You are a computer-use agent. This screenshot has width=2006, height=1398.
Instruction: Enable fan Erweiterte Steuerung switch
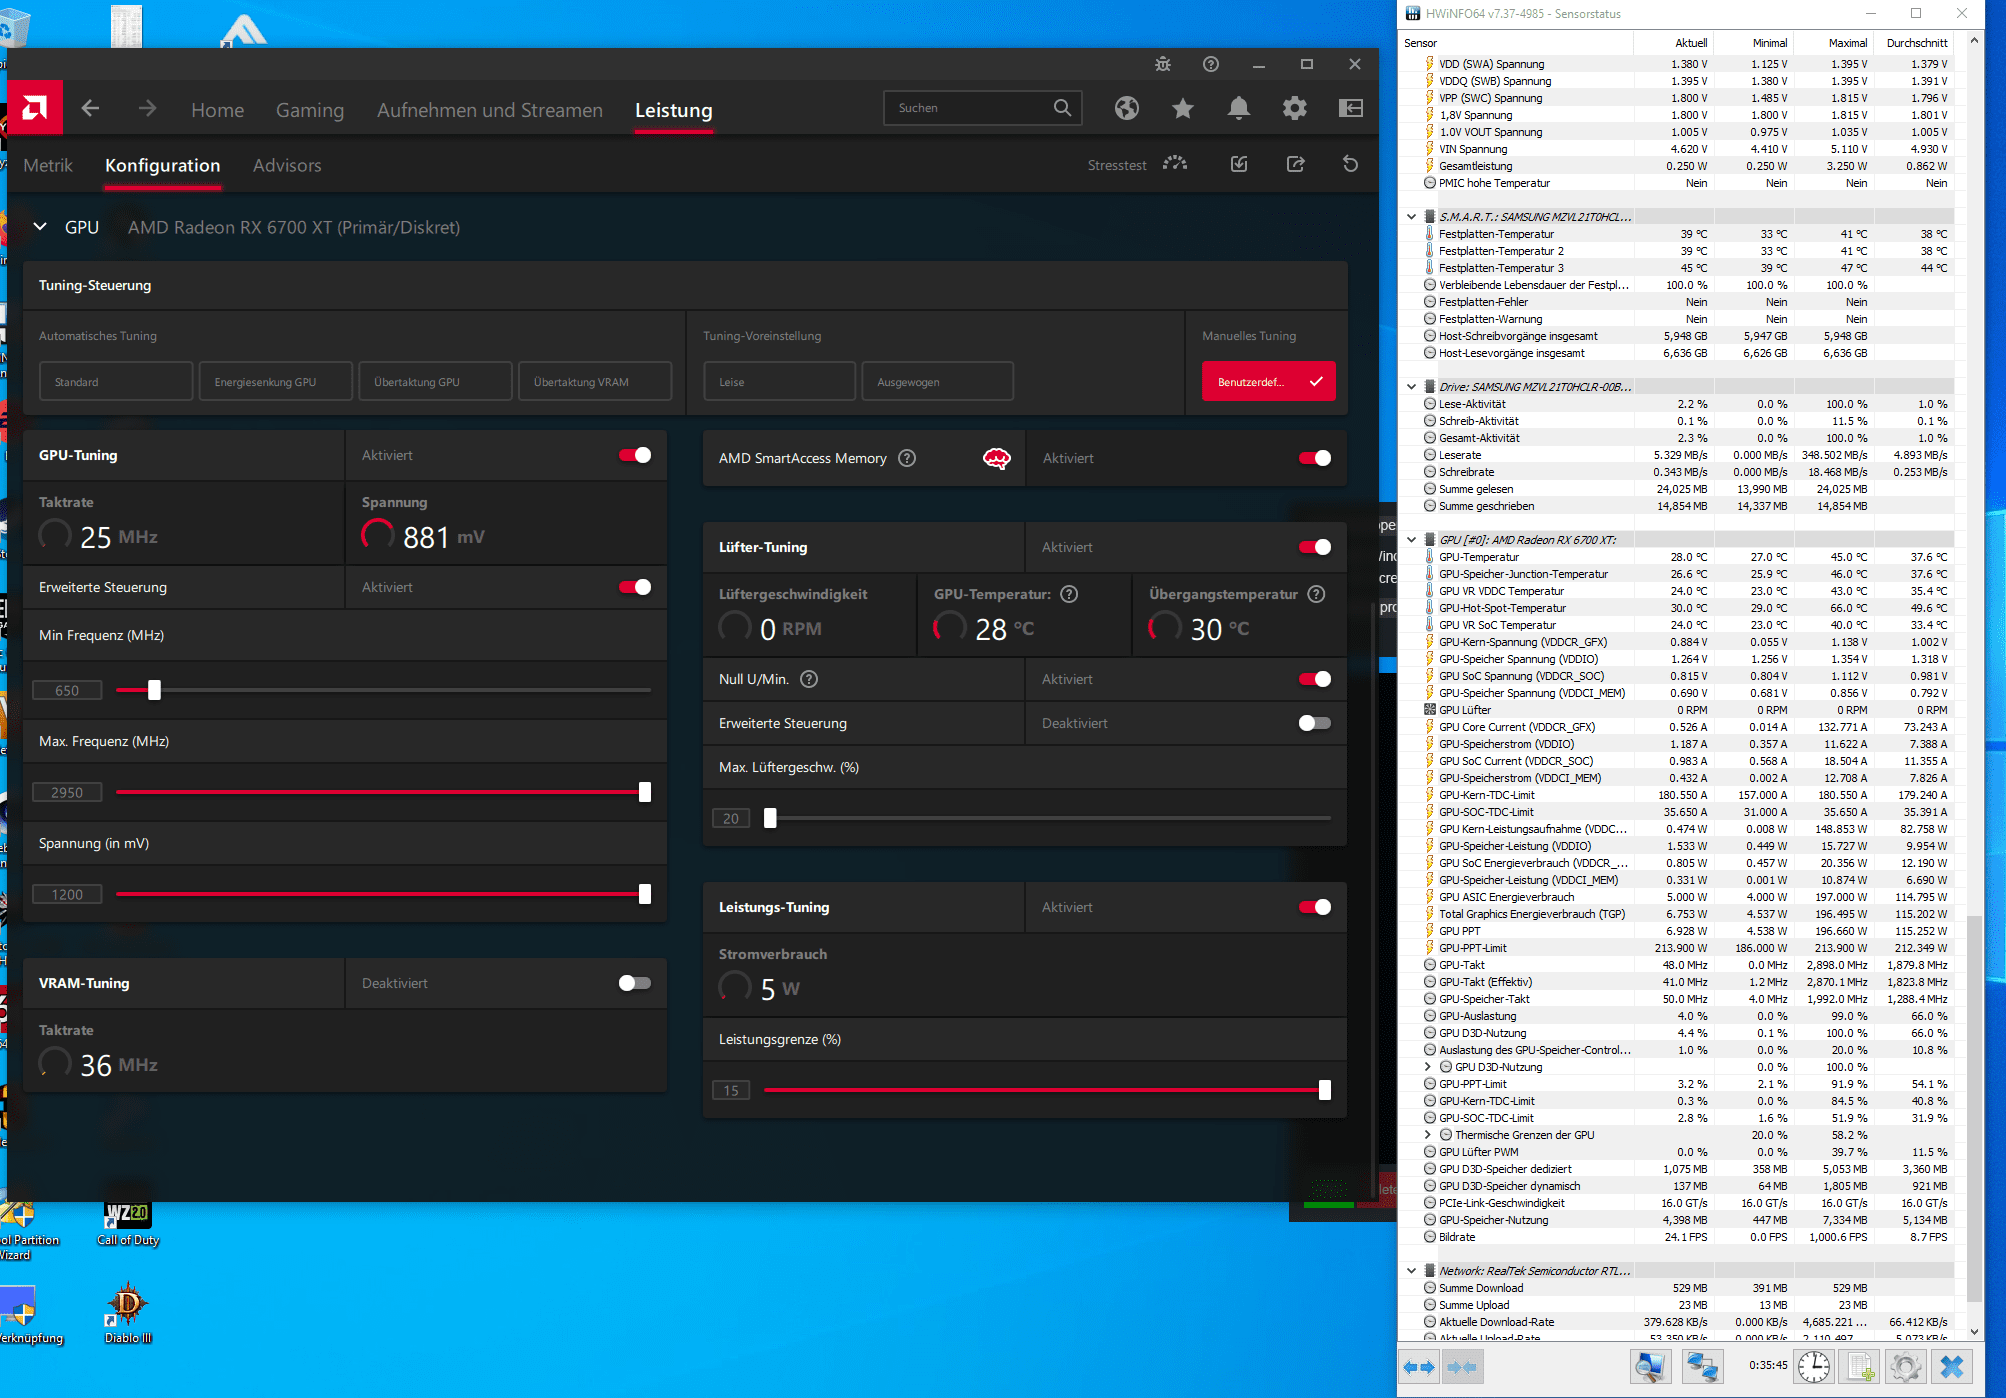pyautogui.click(x=1315, y=723)
